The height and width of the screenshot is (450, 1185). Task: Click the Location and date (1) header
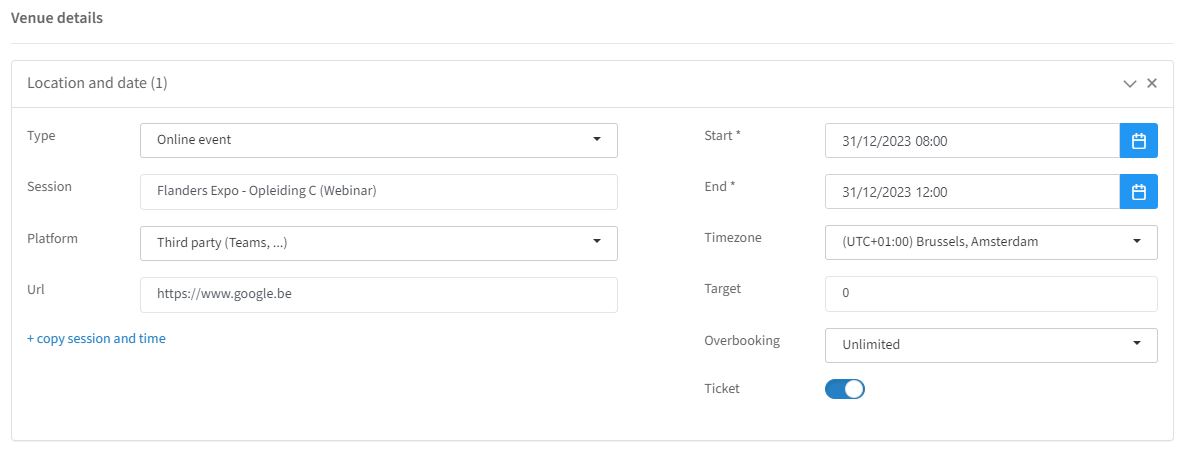[97, 83]
